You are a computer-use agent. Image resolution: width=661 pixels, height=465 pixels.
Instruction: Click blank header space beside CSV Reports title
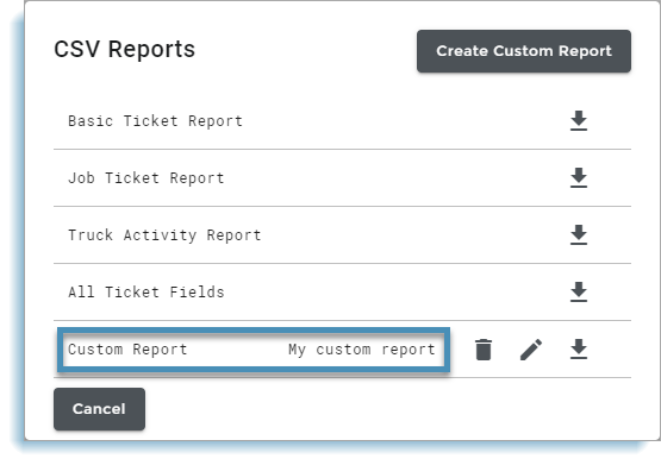306,49
